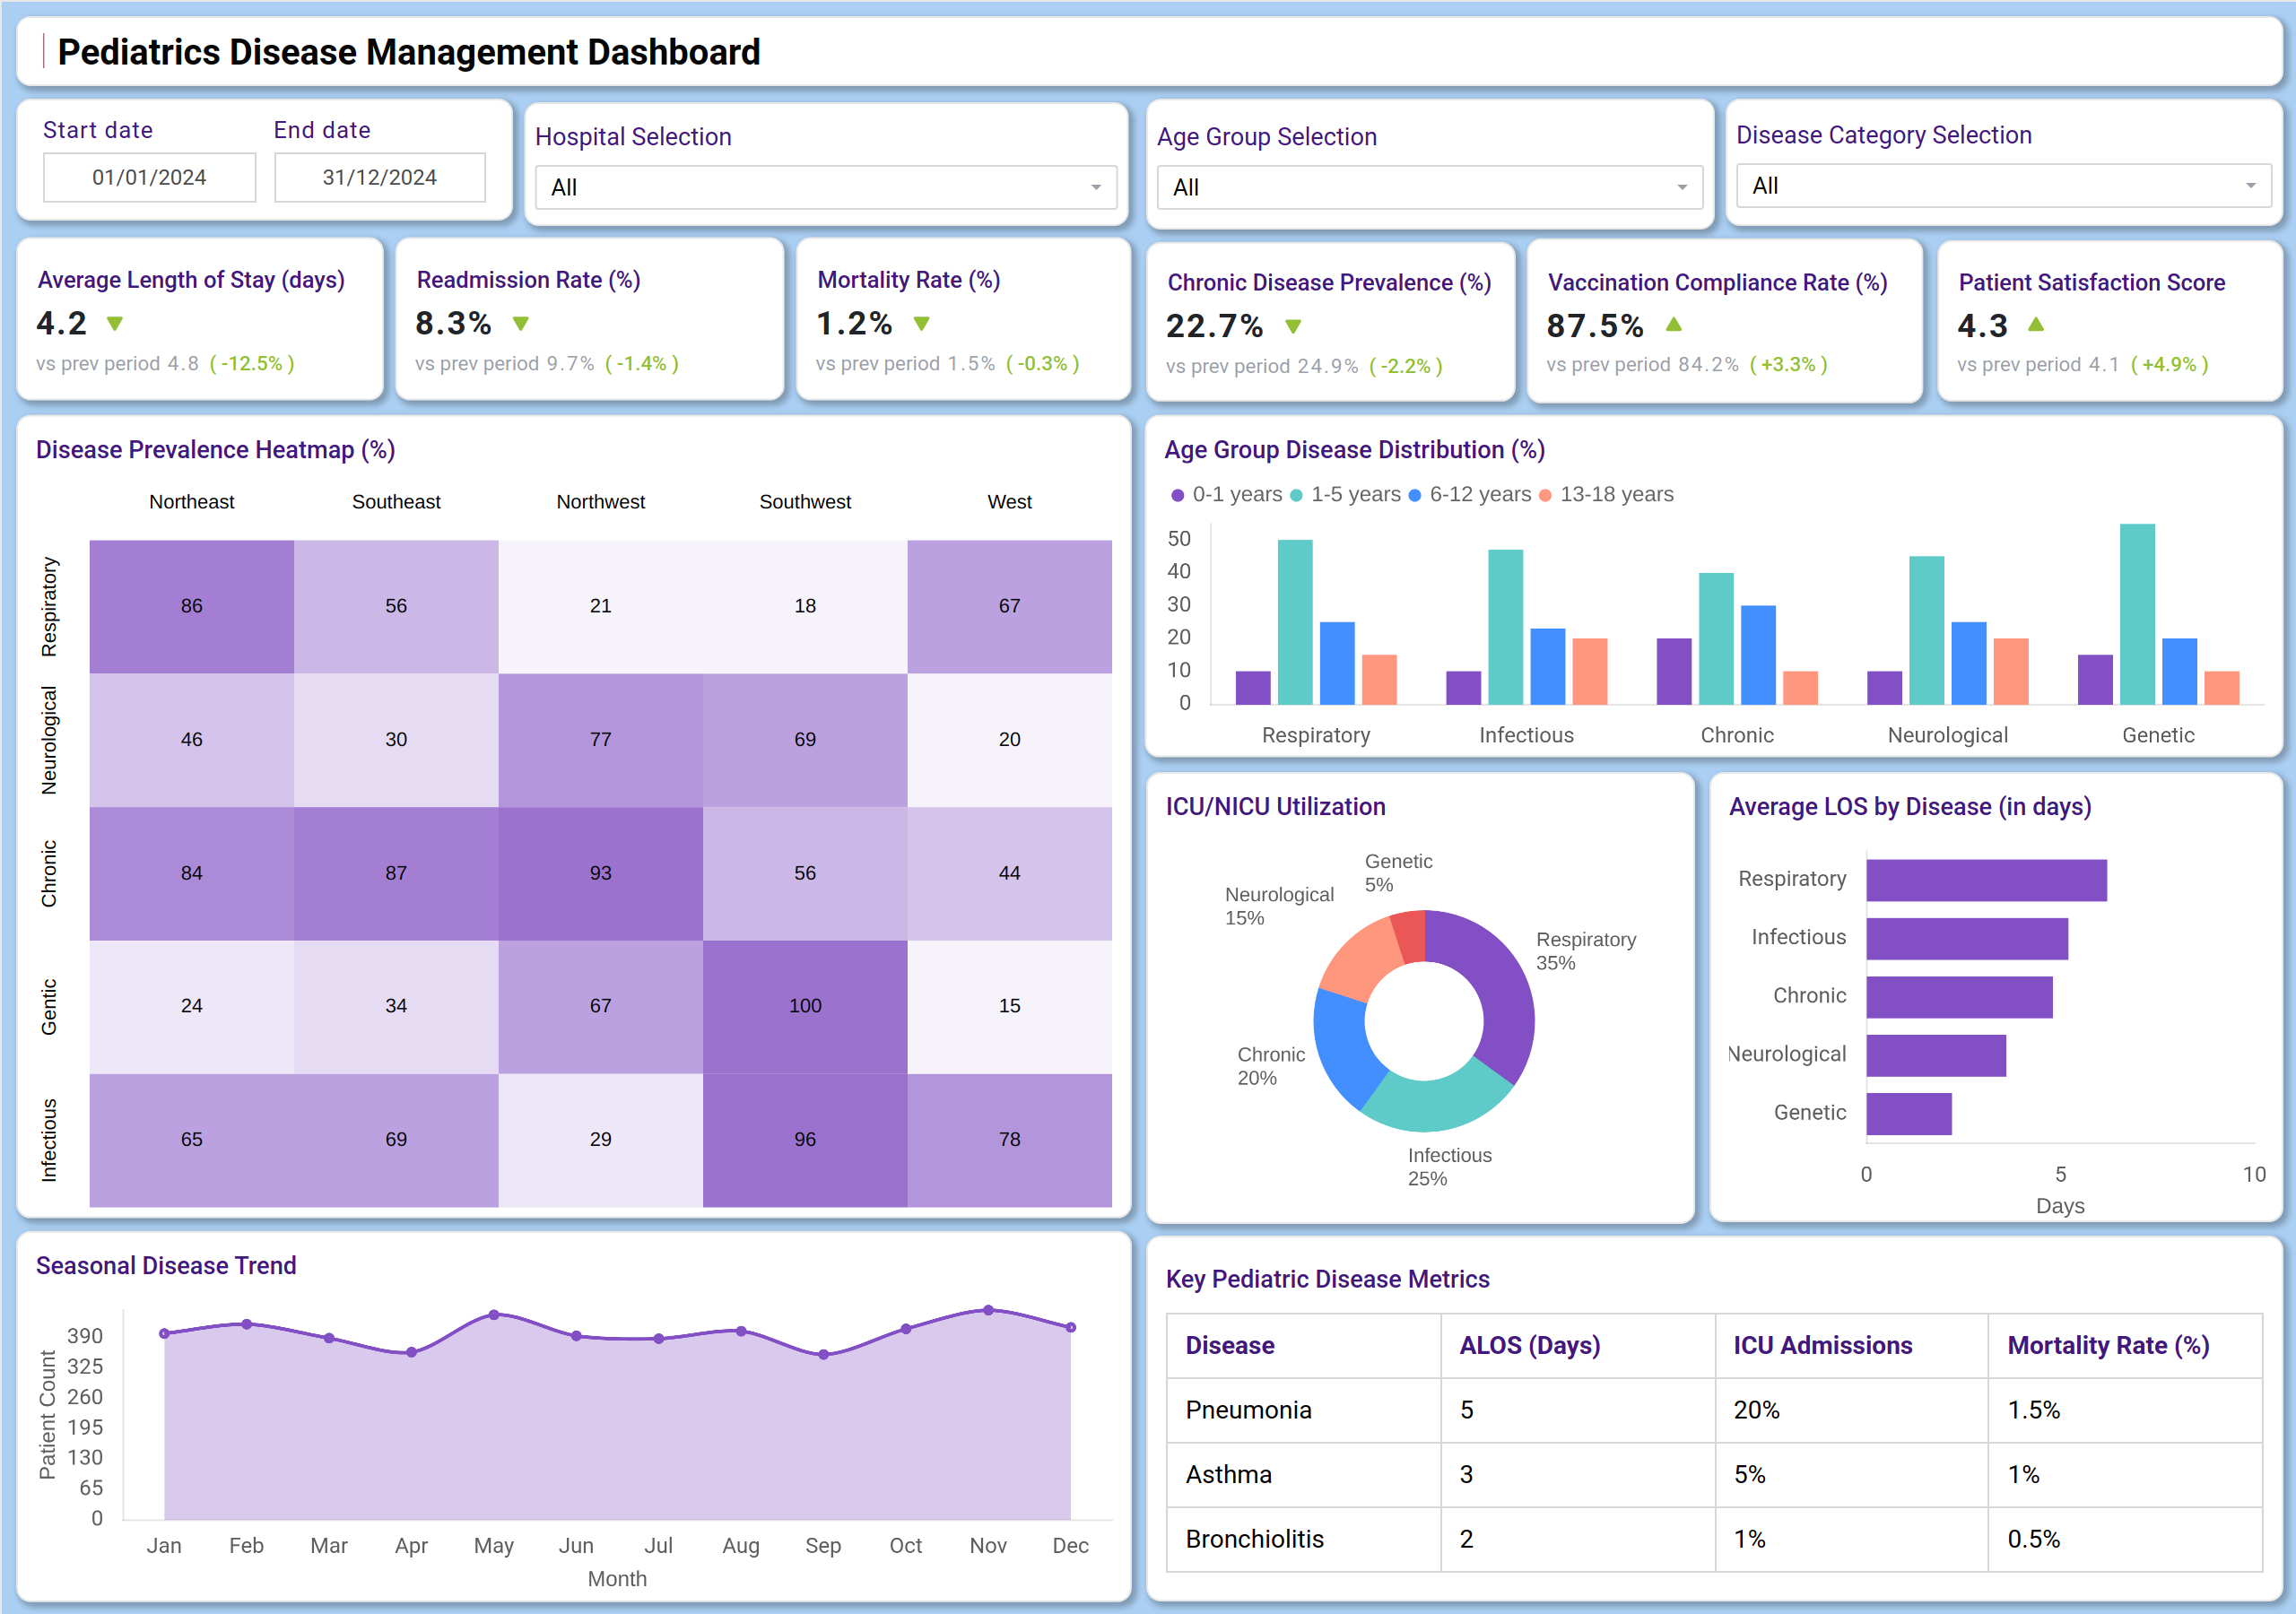Click the Infectious LOS horizontal bar
The image size is (2296, 1614).
point(1967,939)
